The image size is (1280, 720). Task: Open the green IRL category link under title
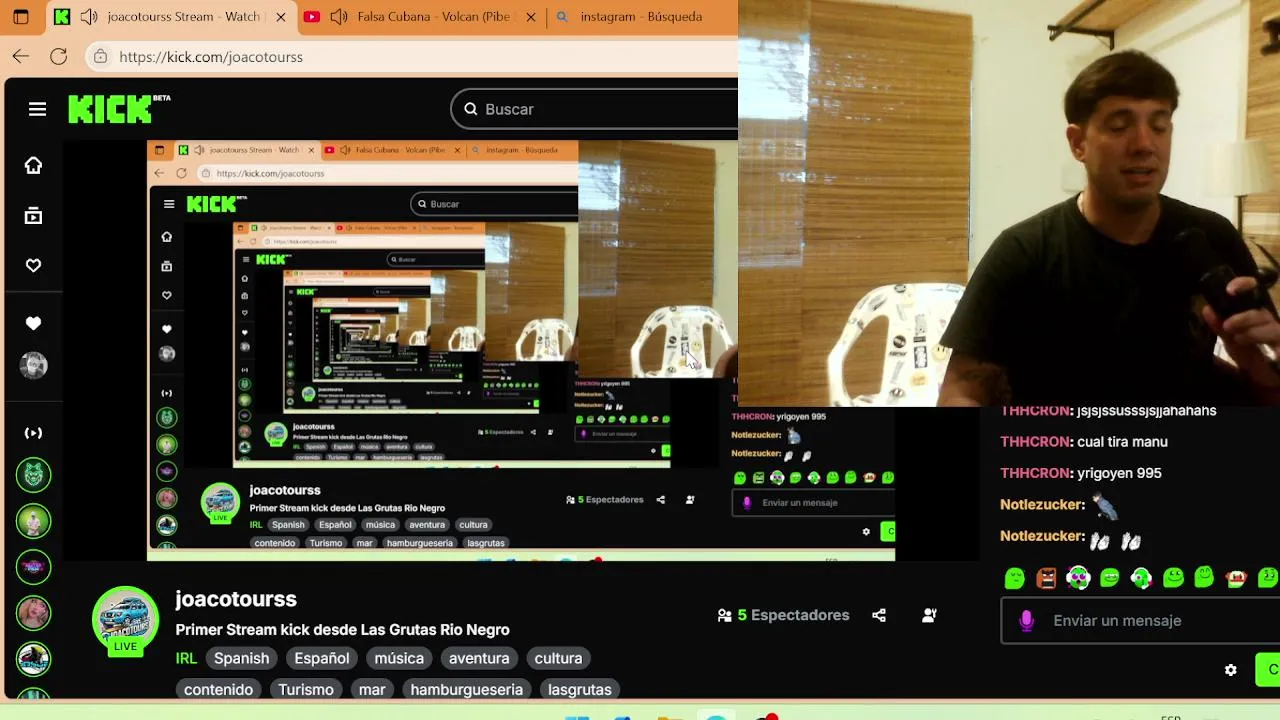click(186, 658)
